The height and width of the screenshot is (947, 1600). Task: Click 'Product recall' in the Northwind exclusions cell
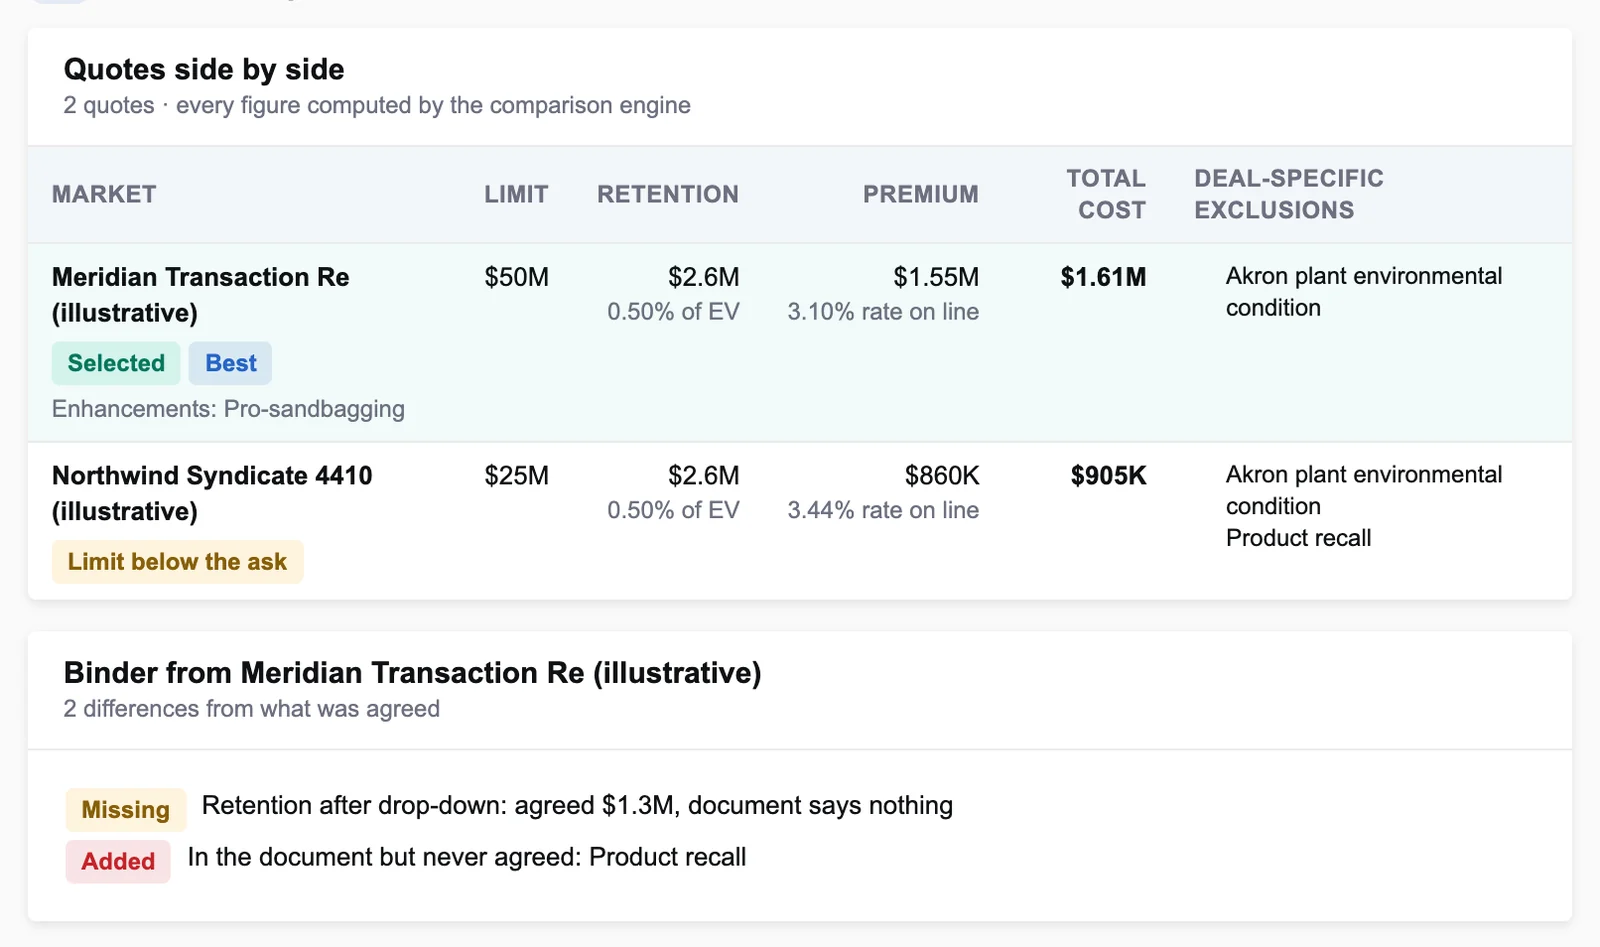point(1298,538)
